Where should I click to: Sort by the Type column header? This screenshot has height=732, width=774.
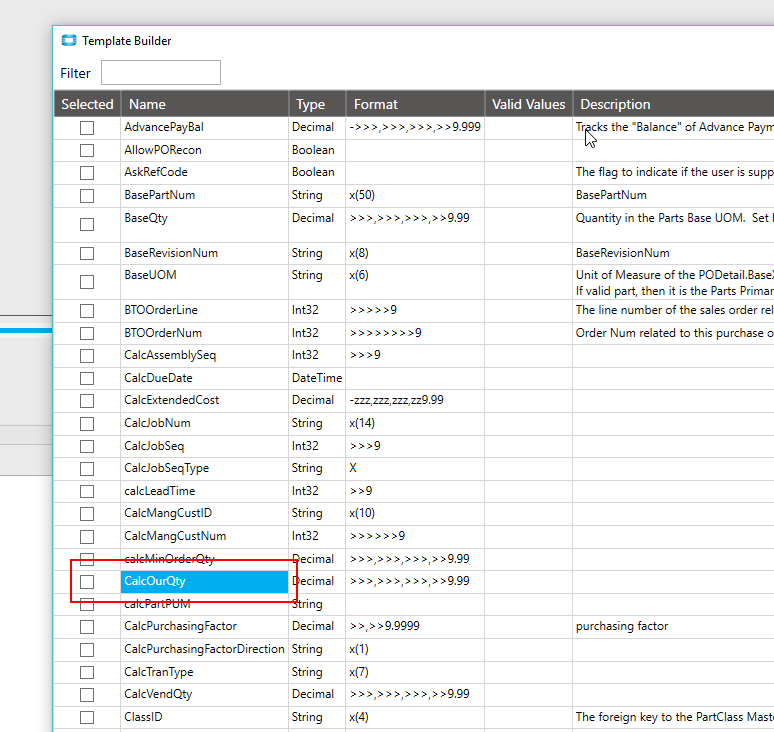click(317, 104)
